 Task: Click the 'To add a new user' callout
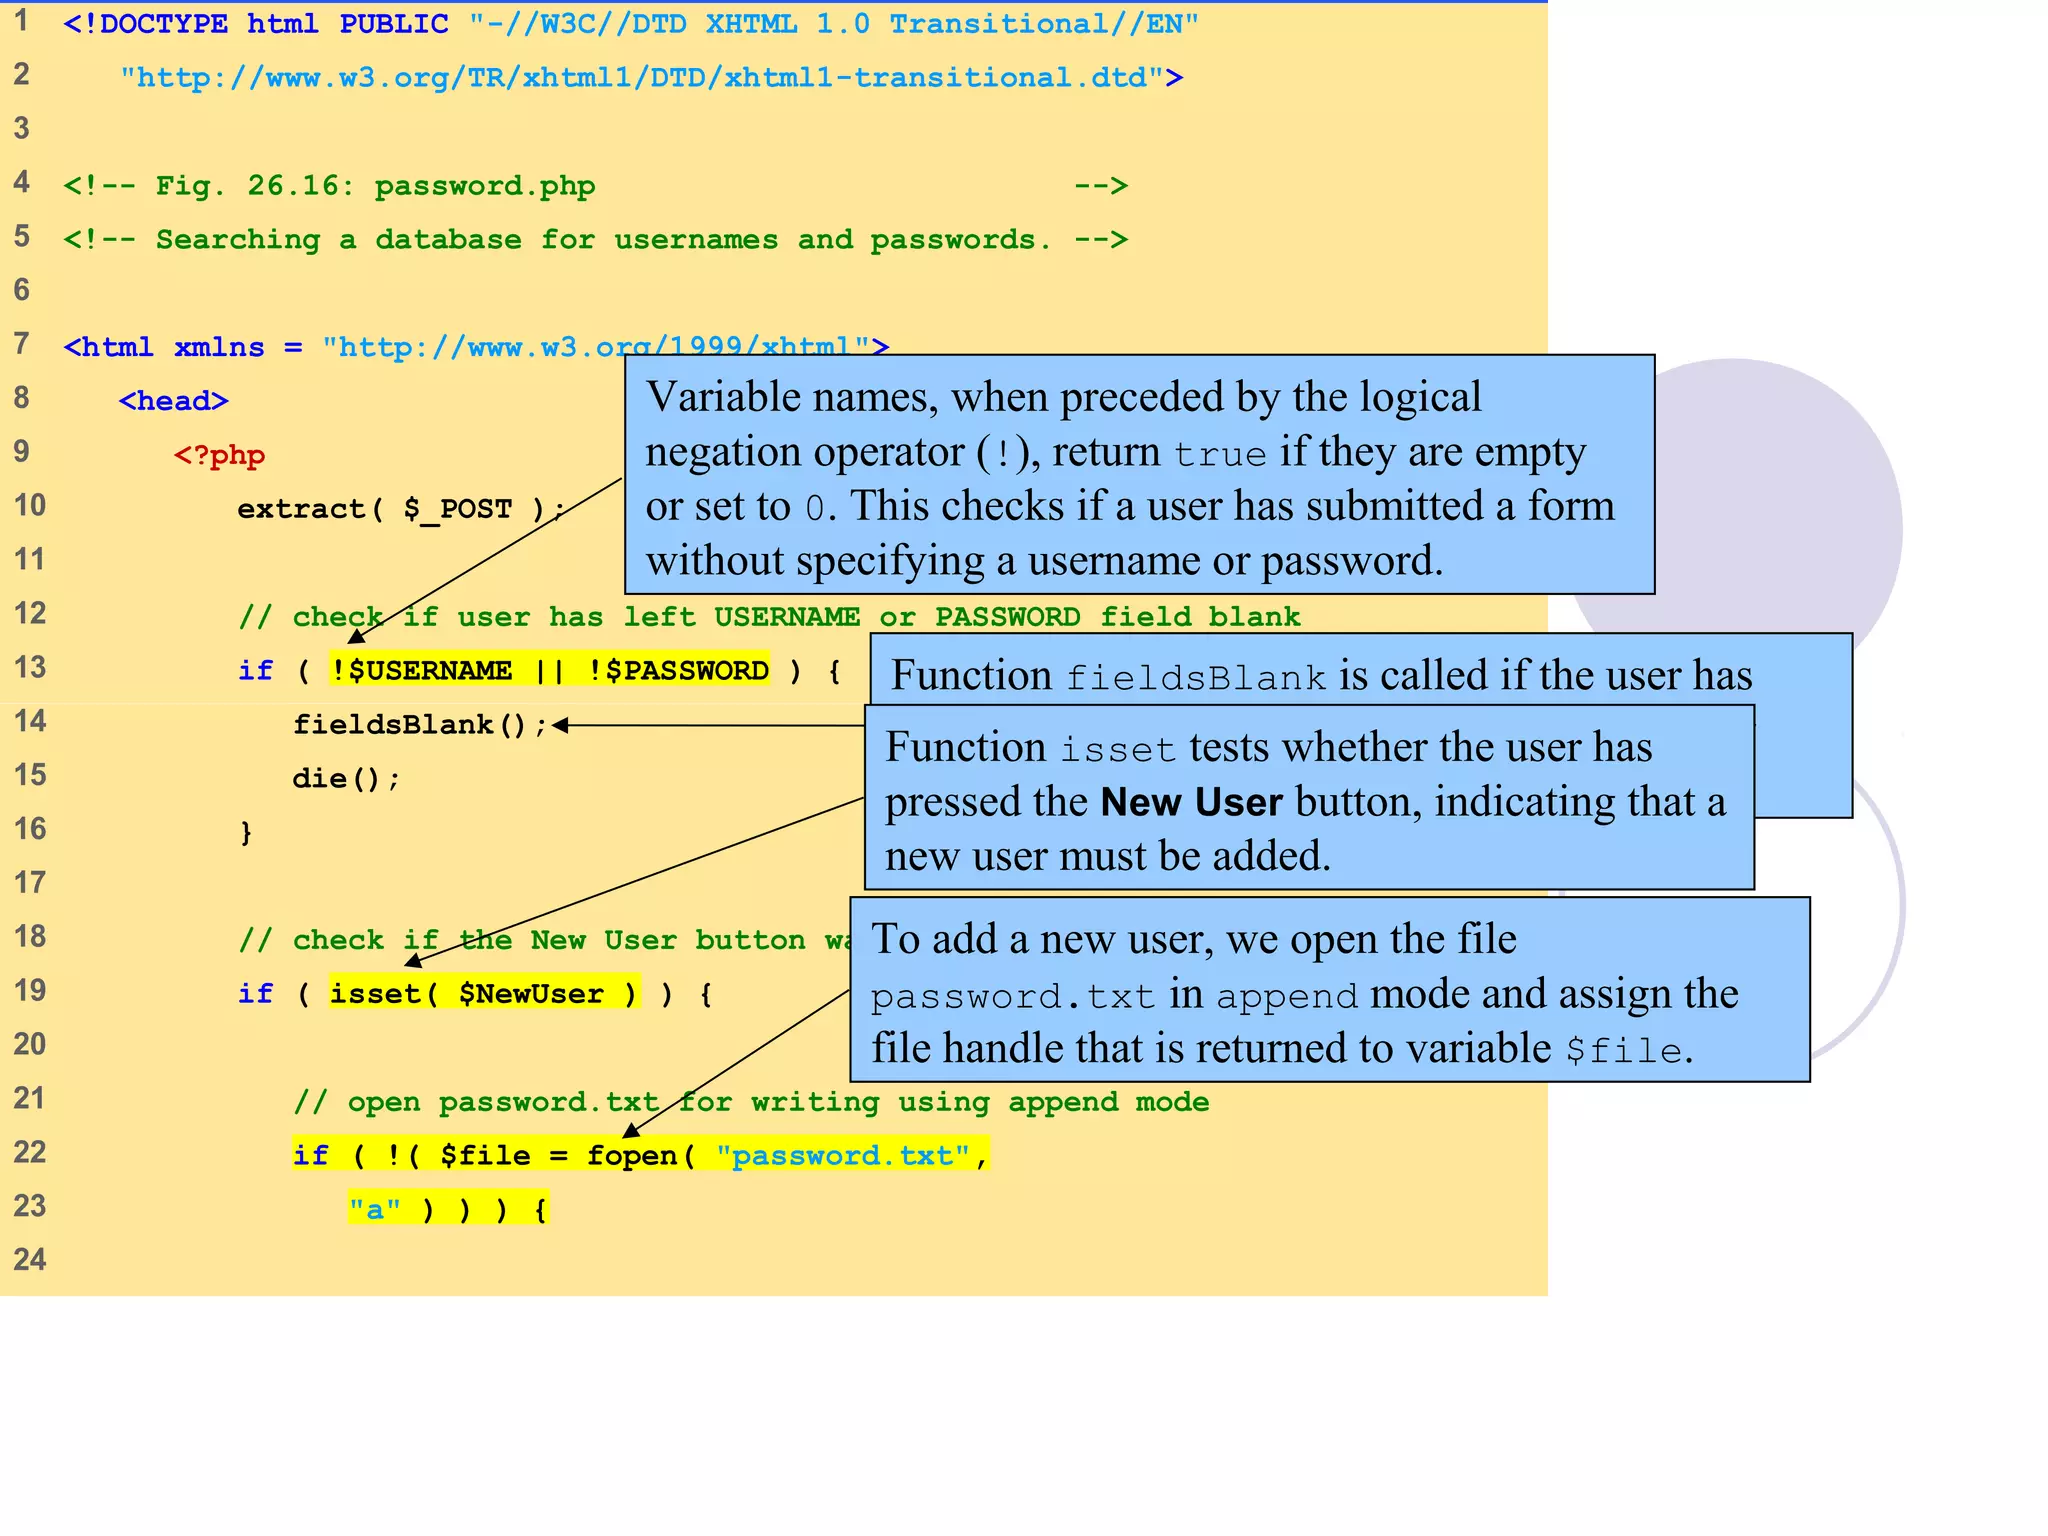pyautogui.click(x=1329, y=989)
